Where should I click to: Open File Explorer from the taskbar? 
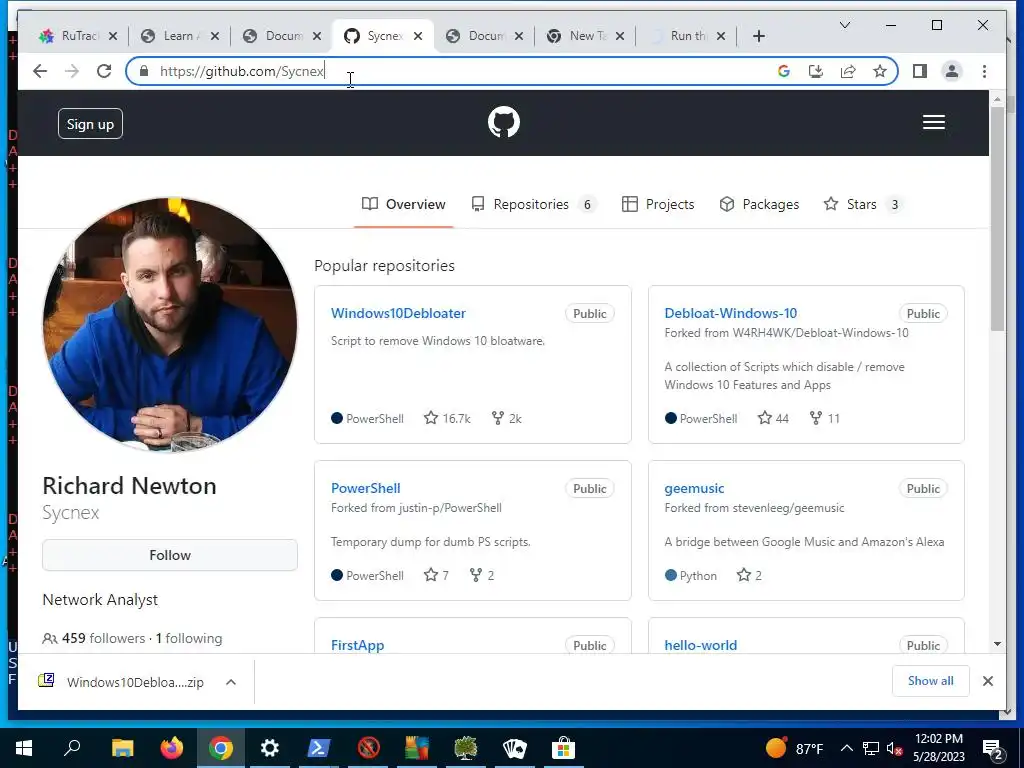pos(122,748)
